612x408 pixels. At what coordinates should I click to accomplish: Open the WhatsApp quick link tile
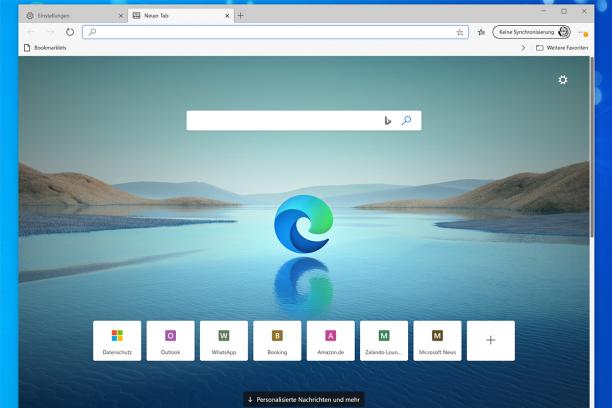click(x=224, y=341)
